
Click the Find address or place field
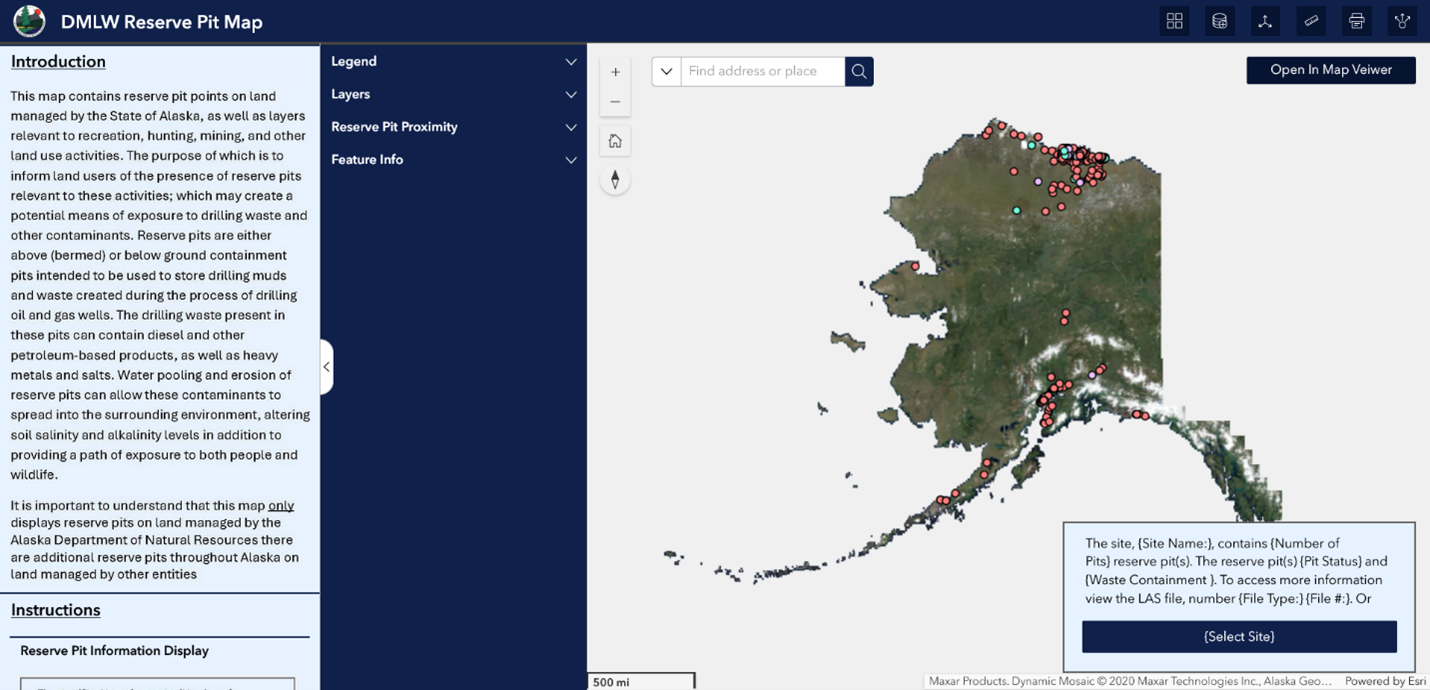(762, 71)
